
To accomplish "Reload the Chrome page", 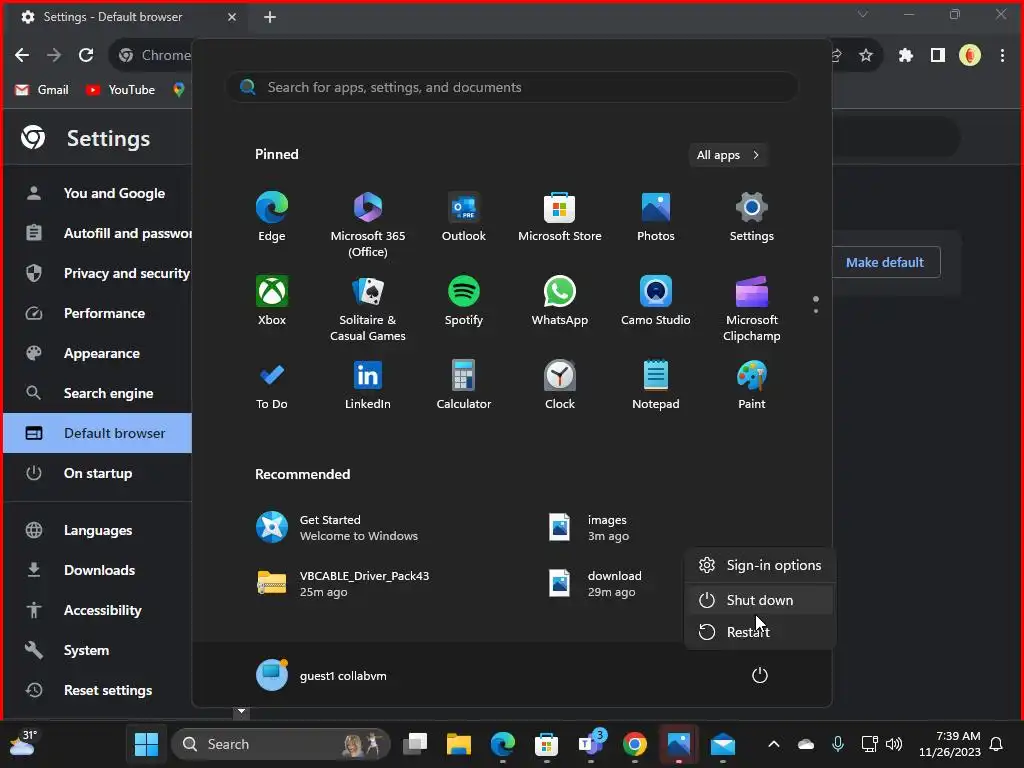I will pos(86,56).
